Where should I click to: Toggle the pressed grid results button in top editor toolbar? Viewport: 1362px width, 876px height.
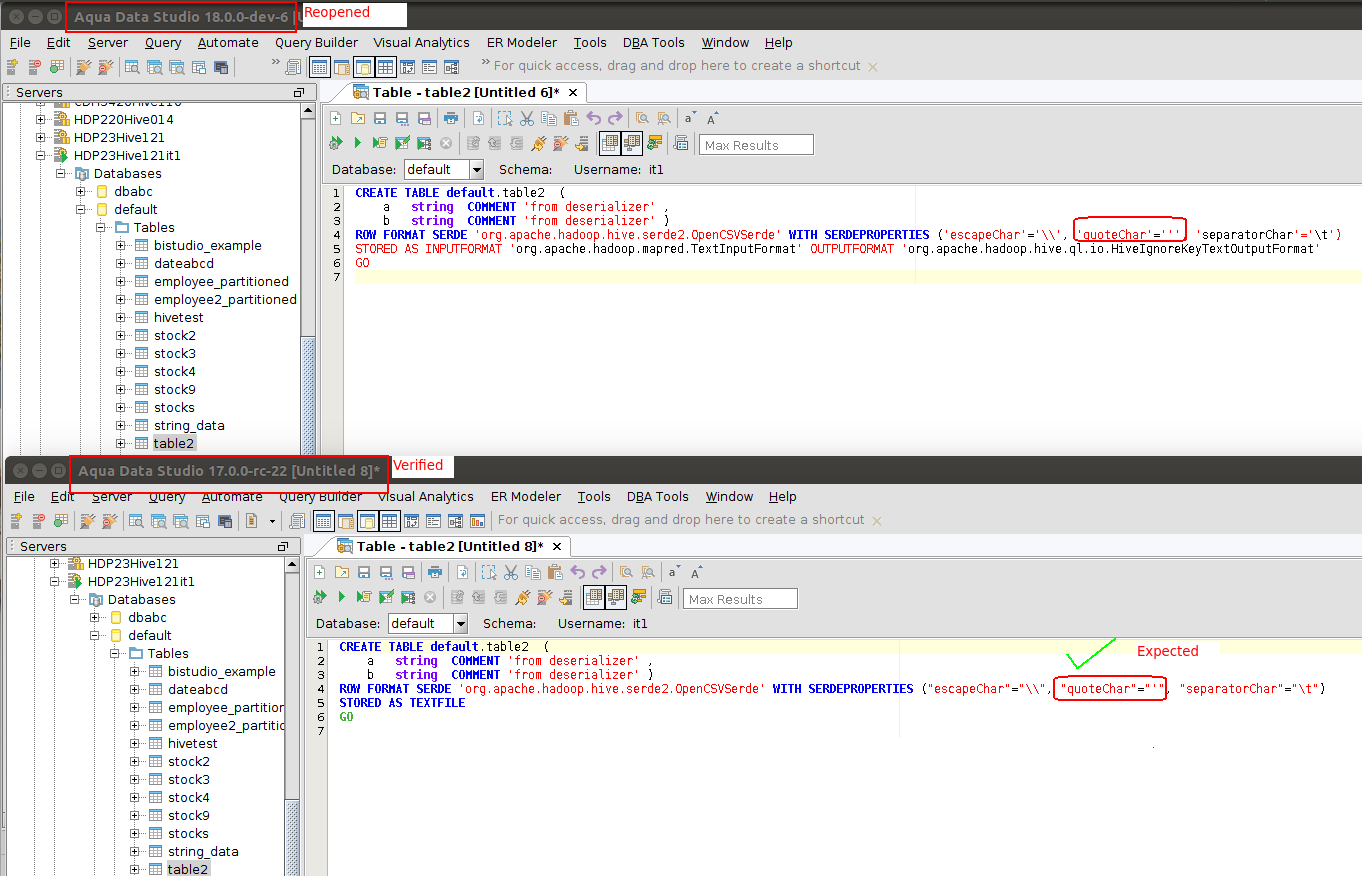coord(610,144)
